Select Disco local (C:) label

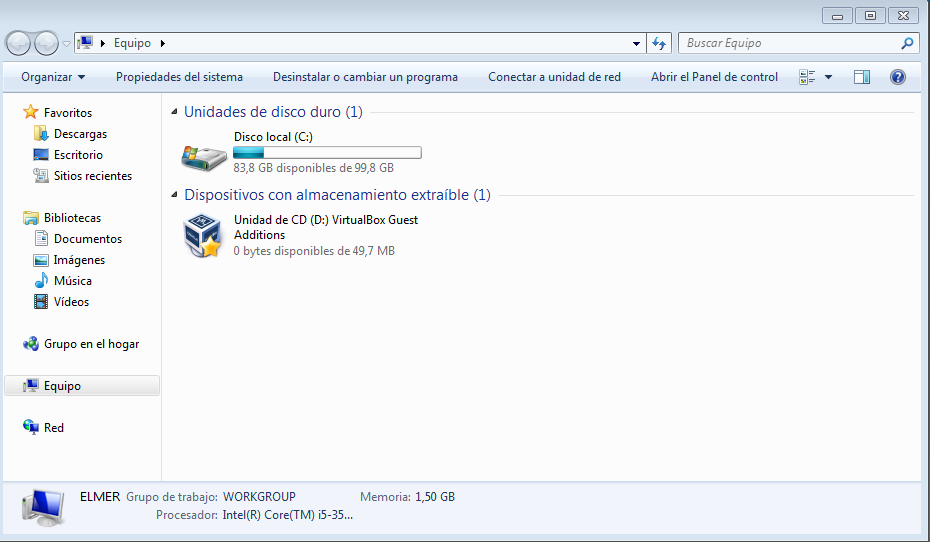[x=273, y=137]
